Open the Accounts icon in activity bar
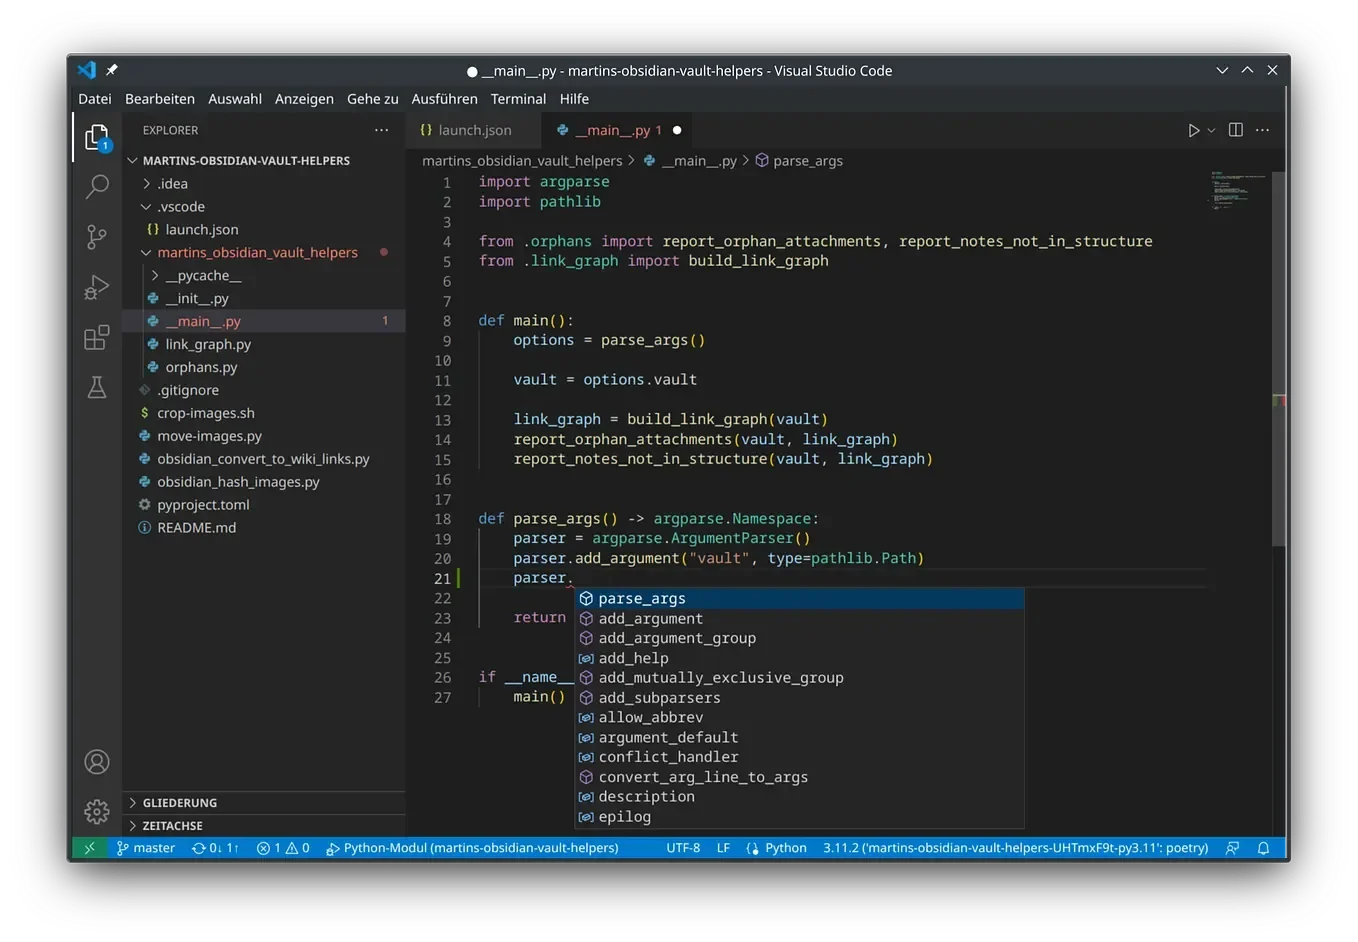 point(97,762)
